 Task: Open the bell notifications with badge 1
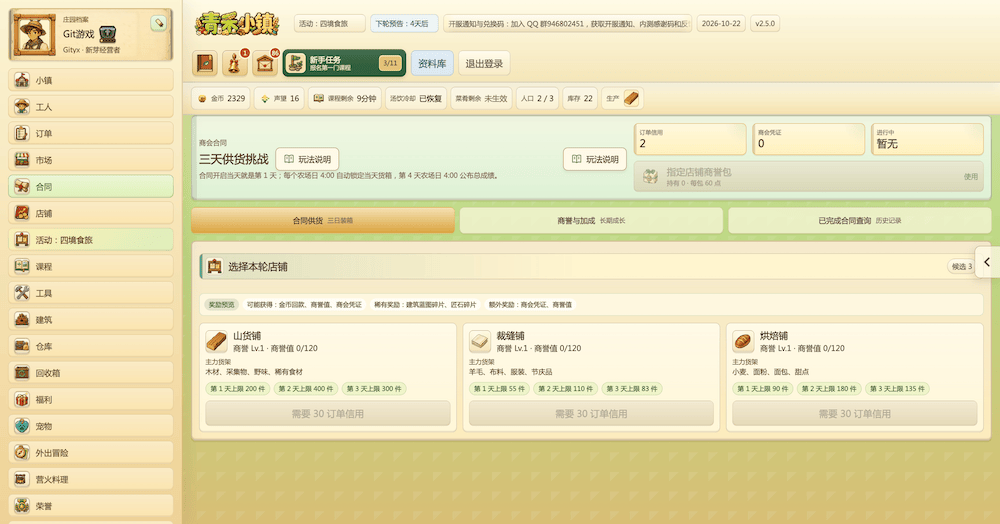pos(235,63)
